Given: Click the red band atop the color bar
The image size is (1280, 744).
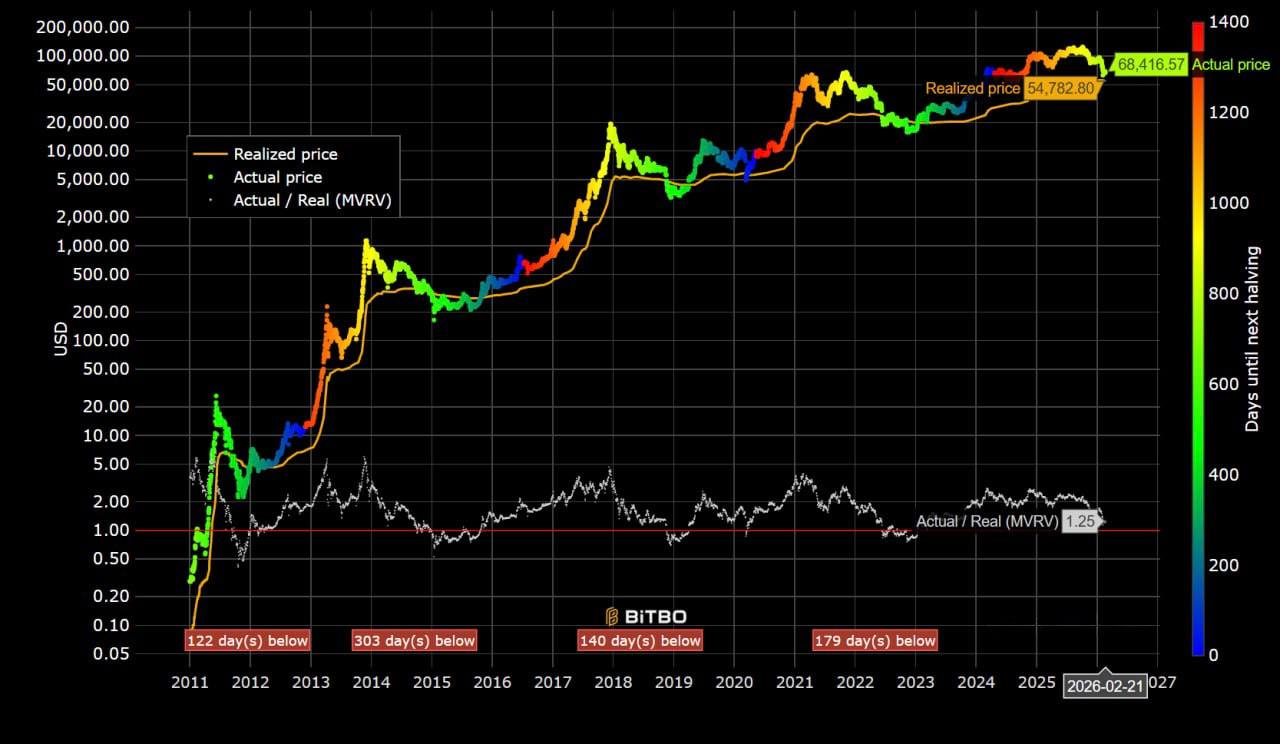Looking at the screenshot, I should point(1197,36).
